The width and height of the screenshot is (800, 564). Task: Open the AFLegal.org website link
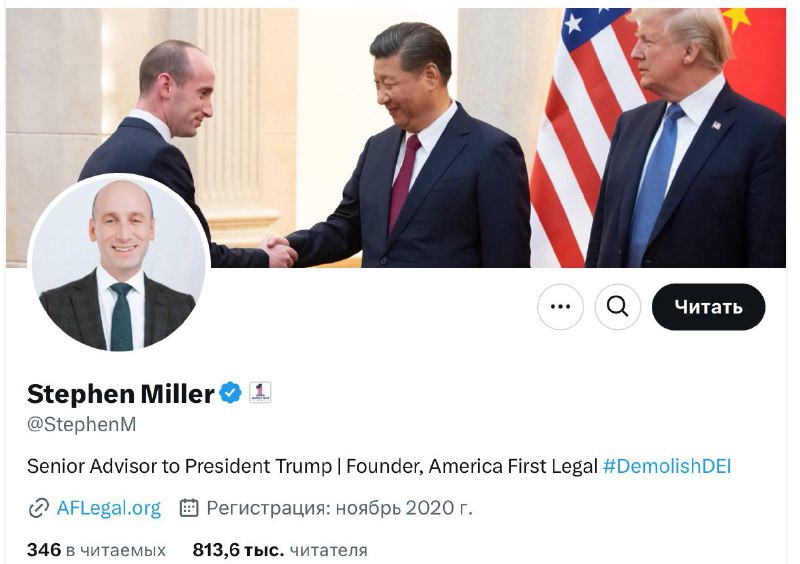tap(109, 508)
